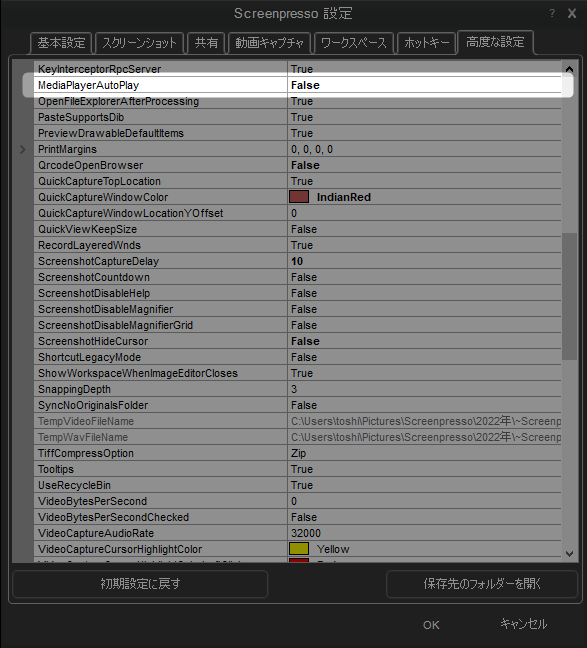
Task: Select the 共有 tab
Action: coord(206,43)
